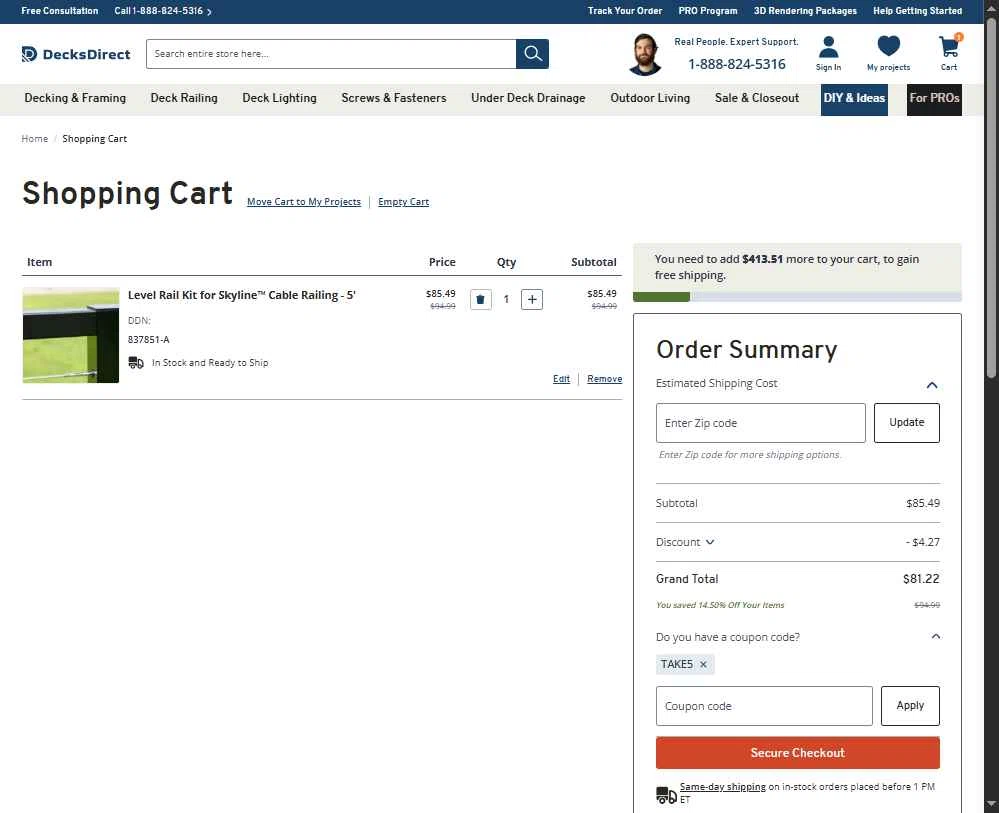
Task: Go to Home breadcrumb
Action: tap(34, 139)
